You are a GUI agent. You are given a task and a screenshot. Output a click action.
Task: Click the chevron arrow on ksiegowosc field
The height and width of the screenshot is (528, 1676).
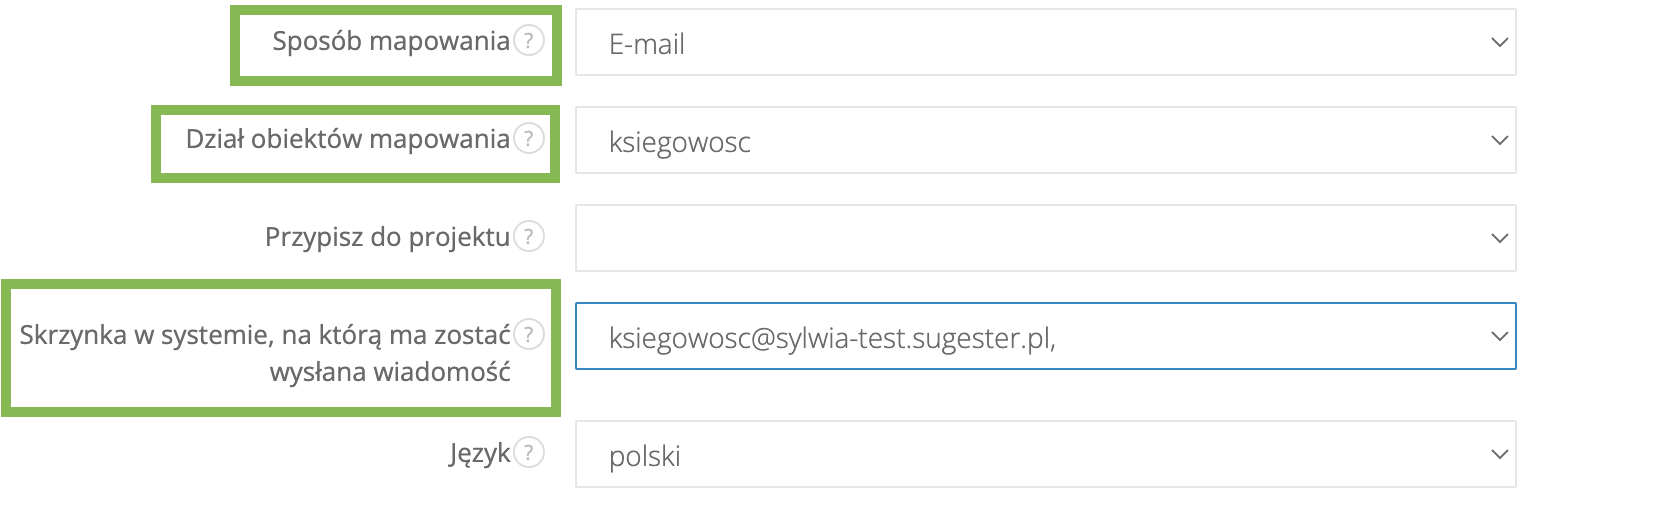click(1499, 141)
